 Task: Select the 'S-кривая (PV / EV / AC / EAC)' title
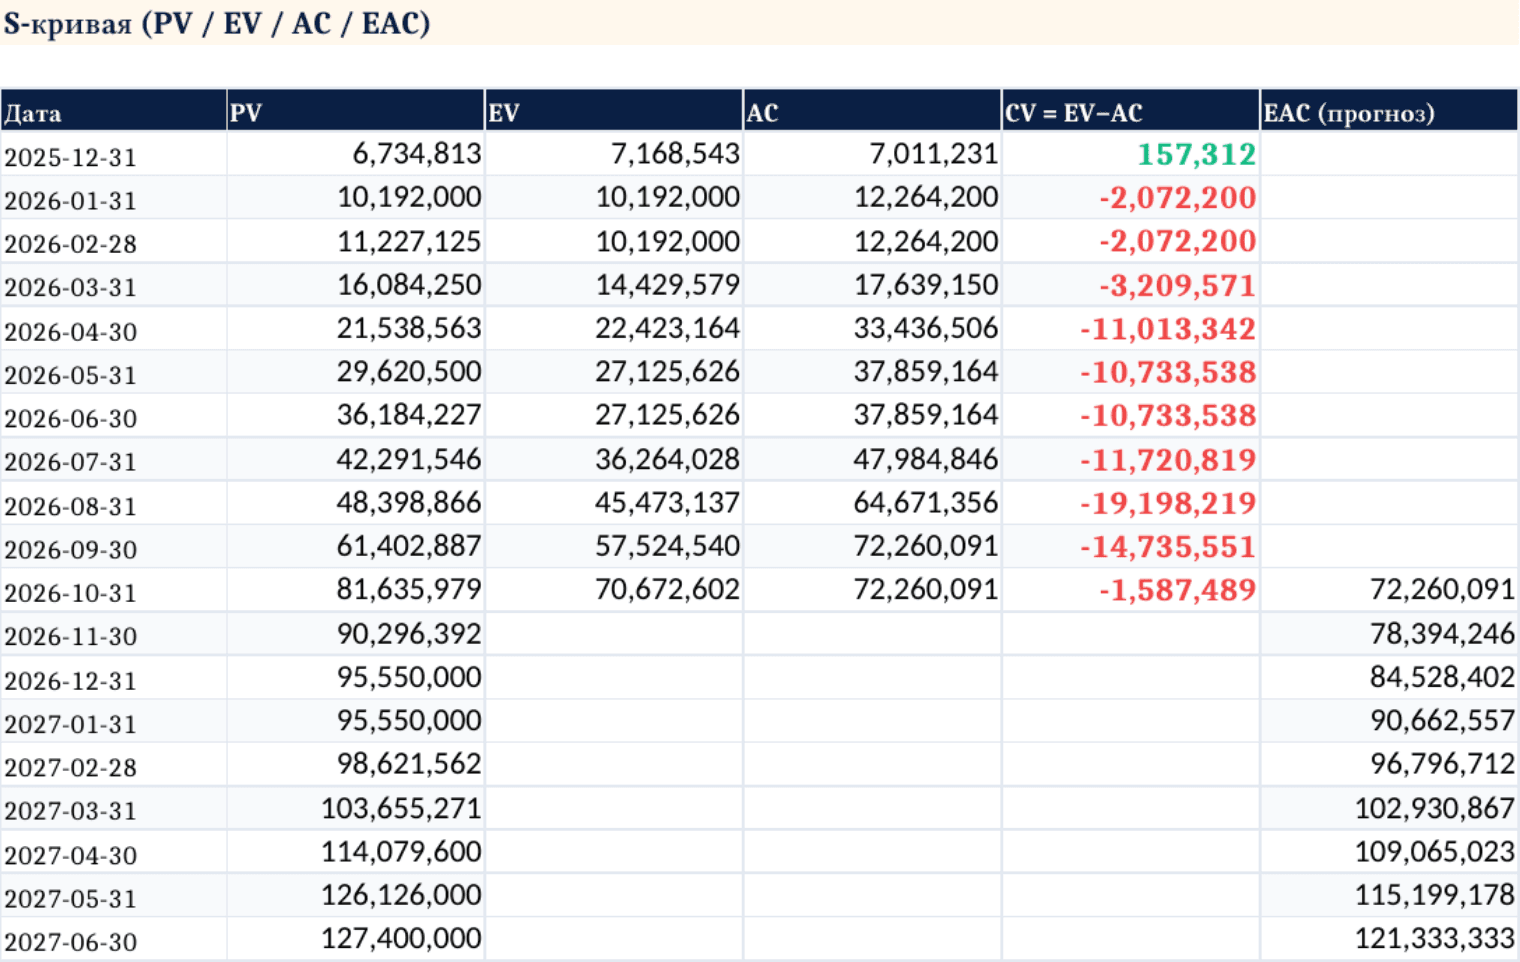(216, 23)
